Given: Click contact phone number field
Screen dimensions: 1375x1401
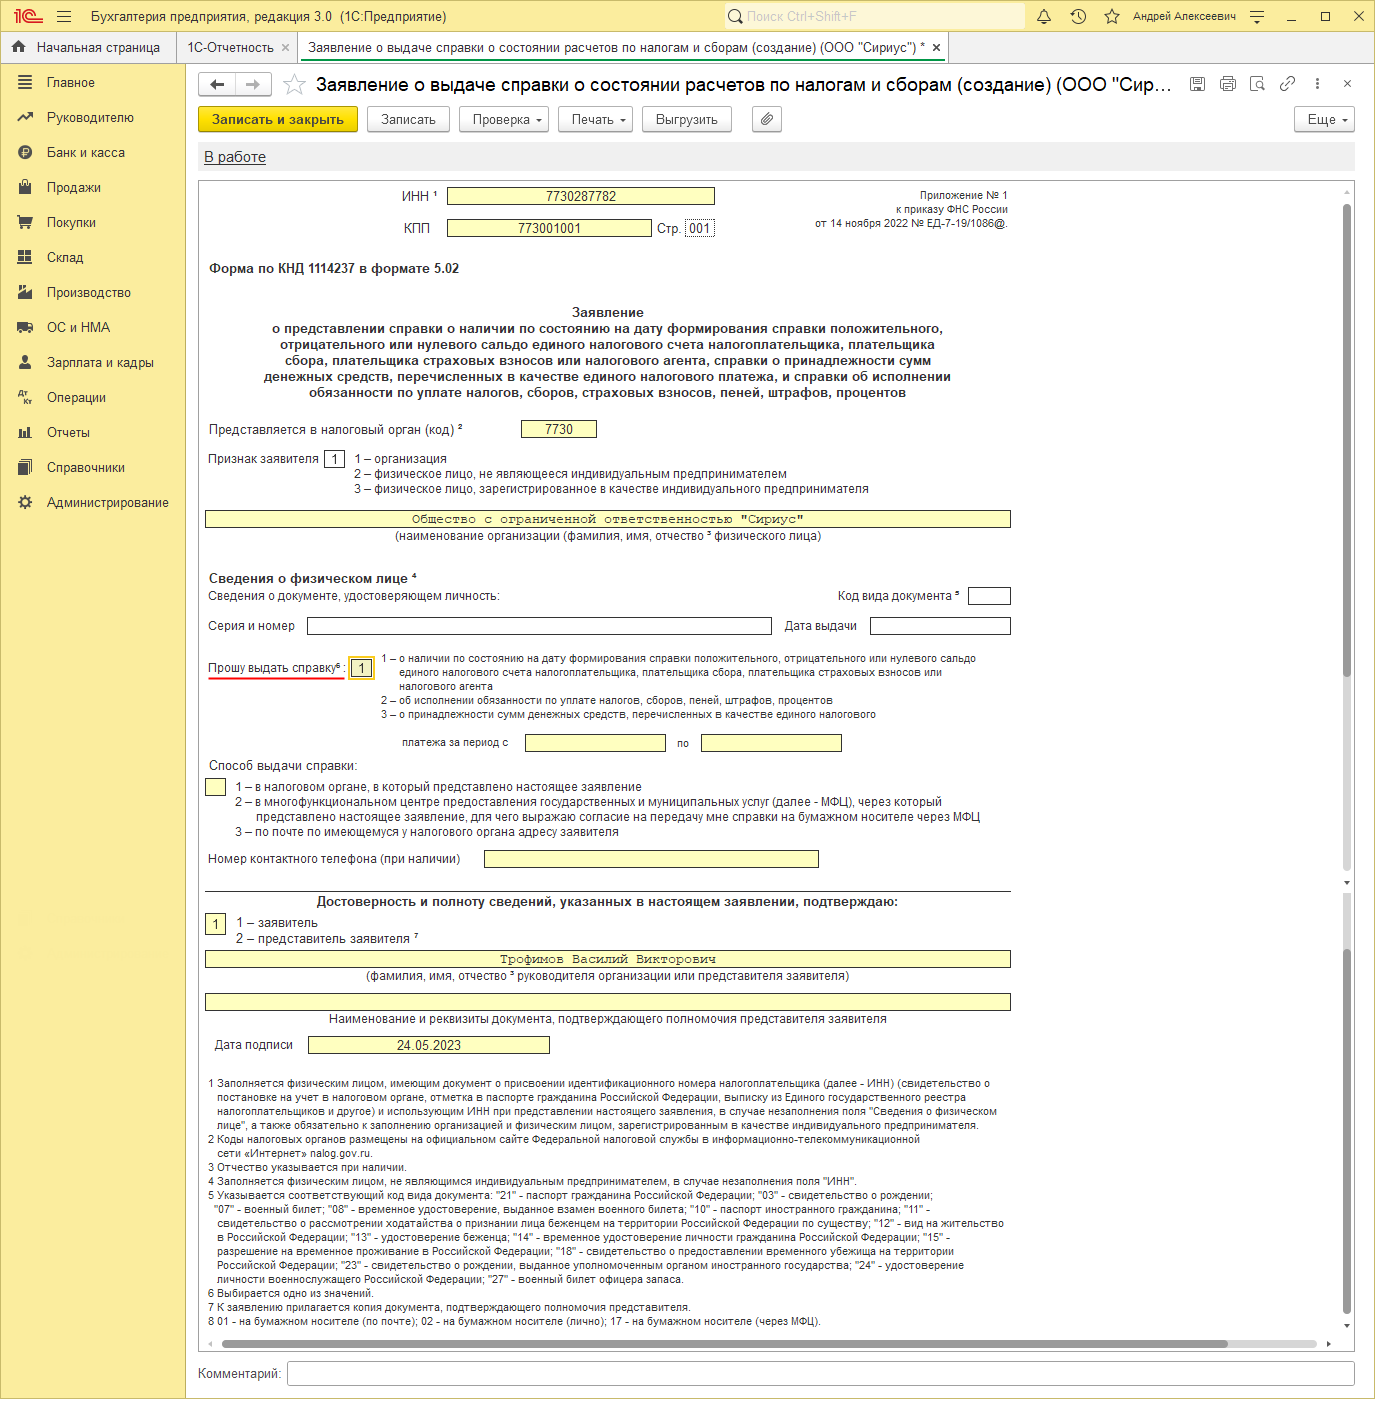Looking at the screenshot, I should (651, 859).
